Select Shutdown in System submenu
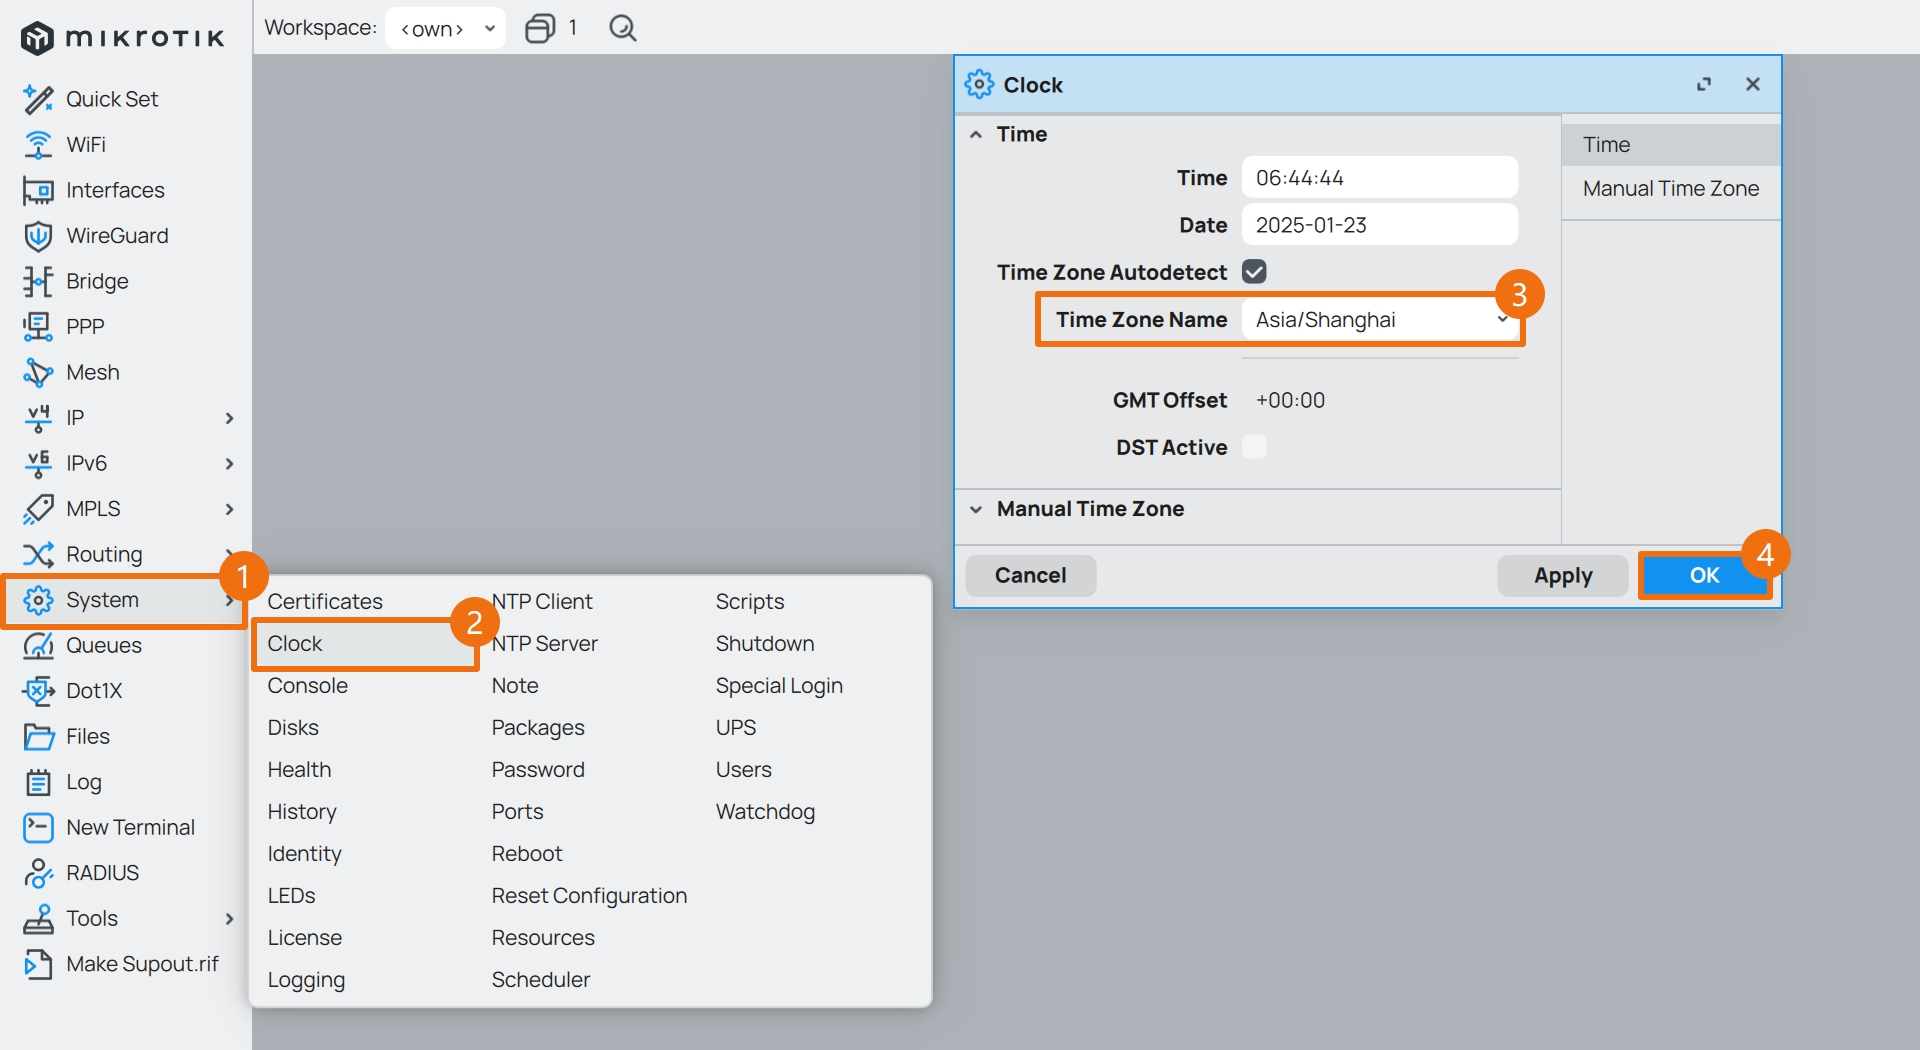 coord(765,644)
